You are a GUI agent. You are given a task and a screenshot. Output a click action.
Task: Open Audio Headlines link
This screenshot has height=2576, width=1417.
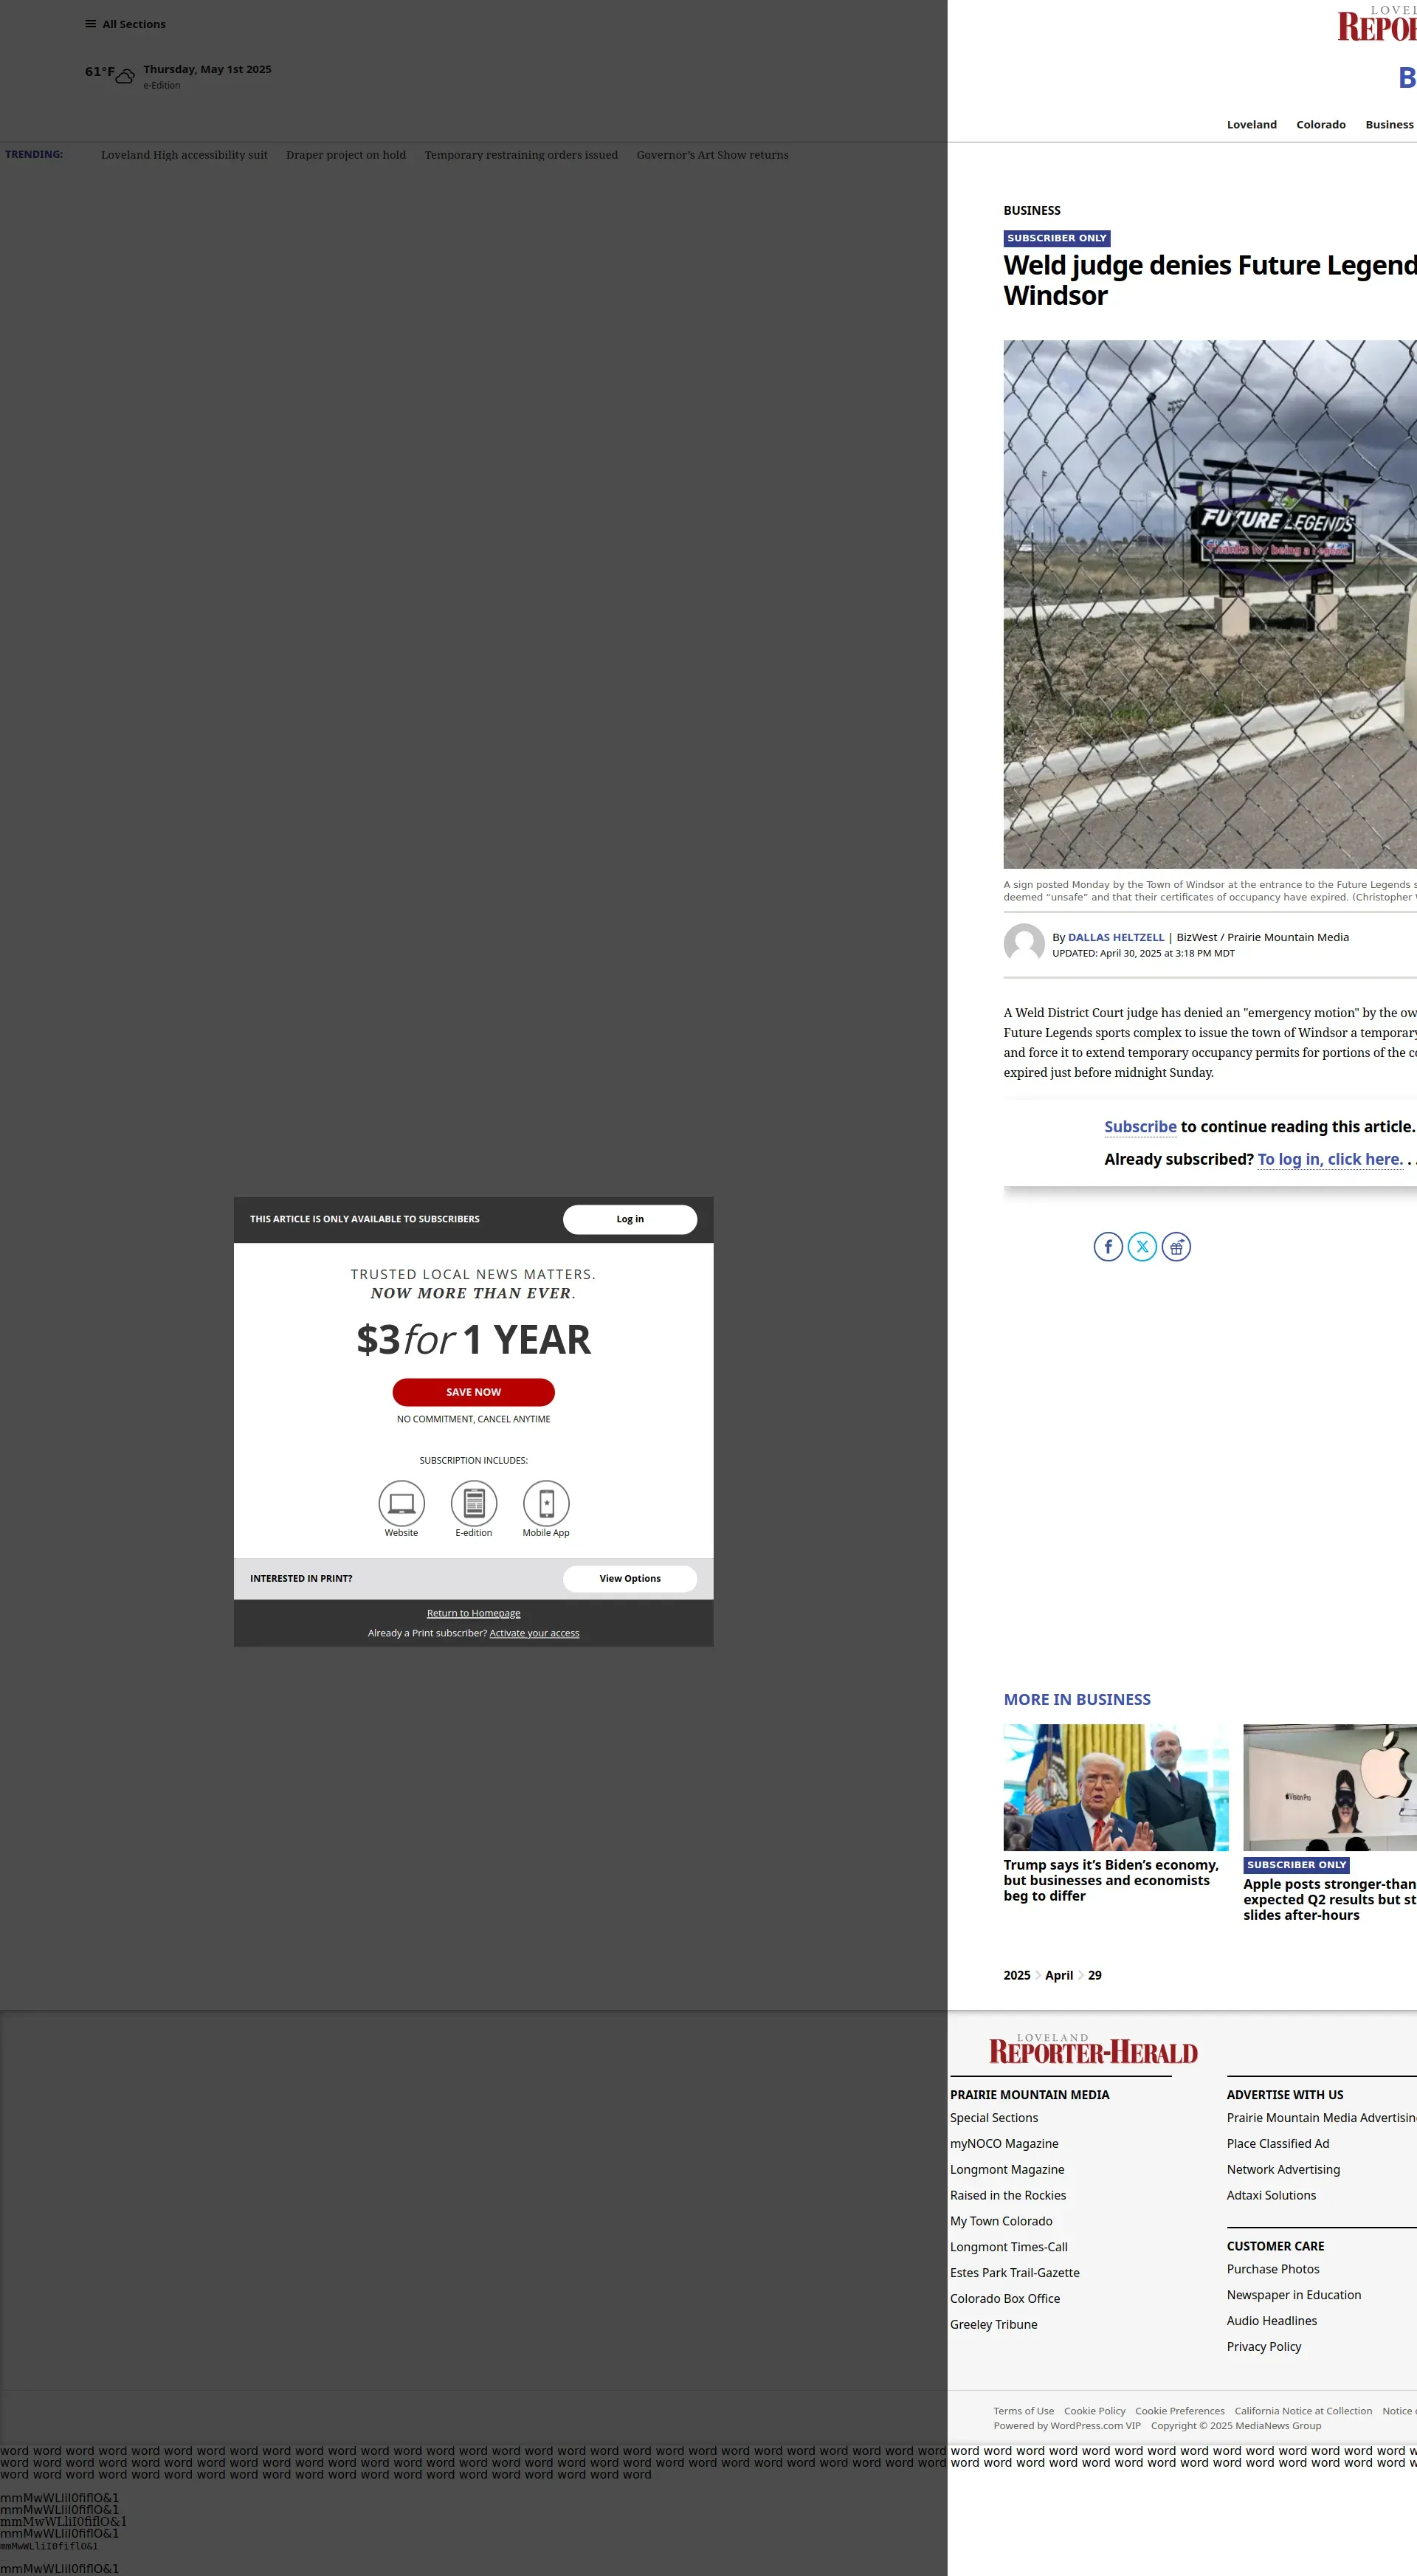(1272, 2321)
